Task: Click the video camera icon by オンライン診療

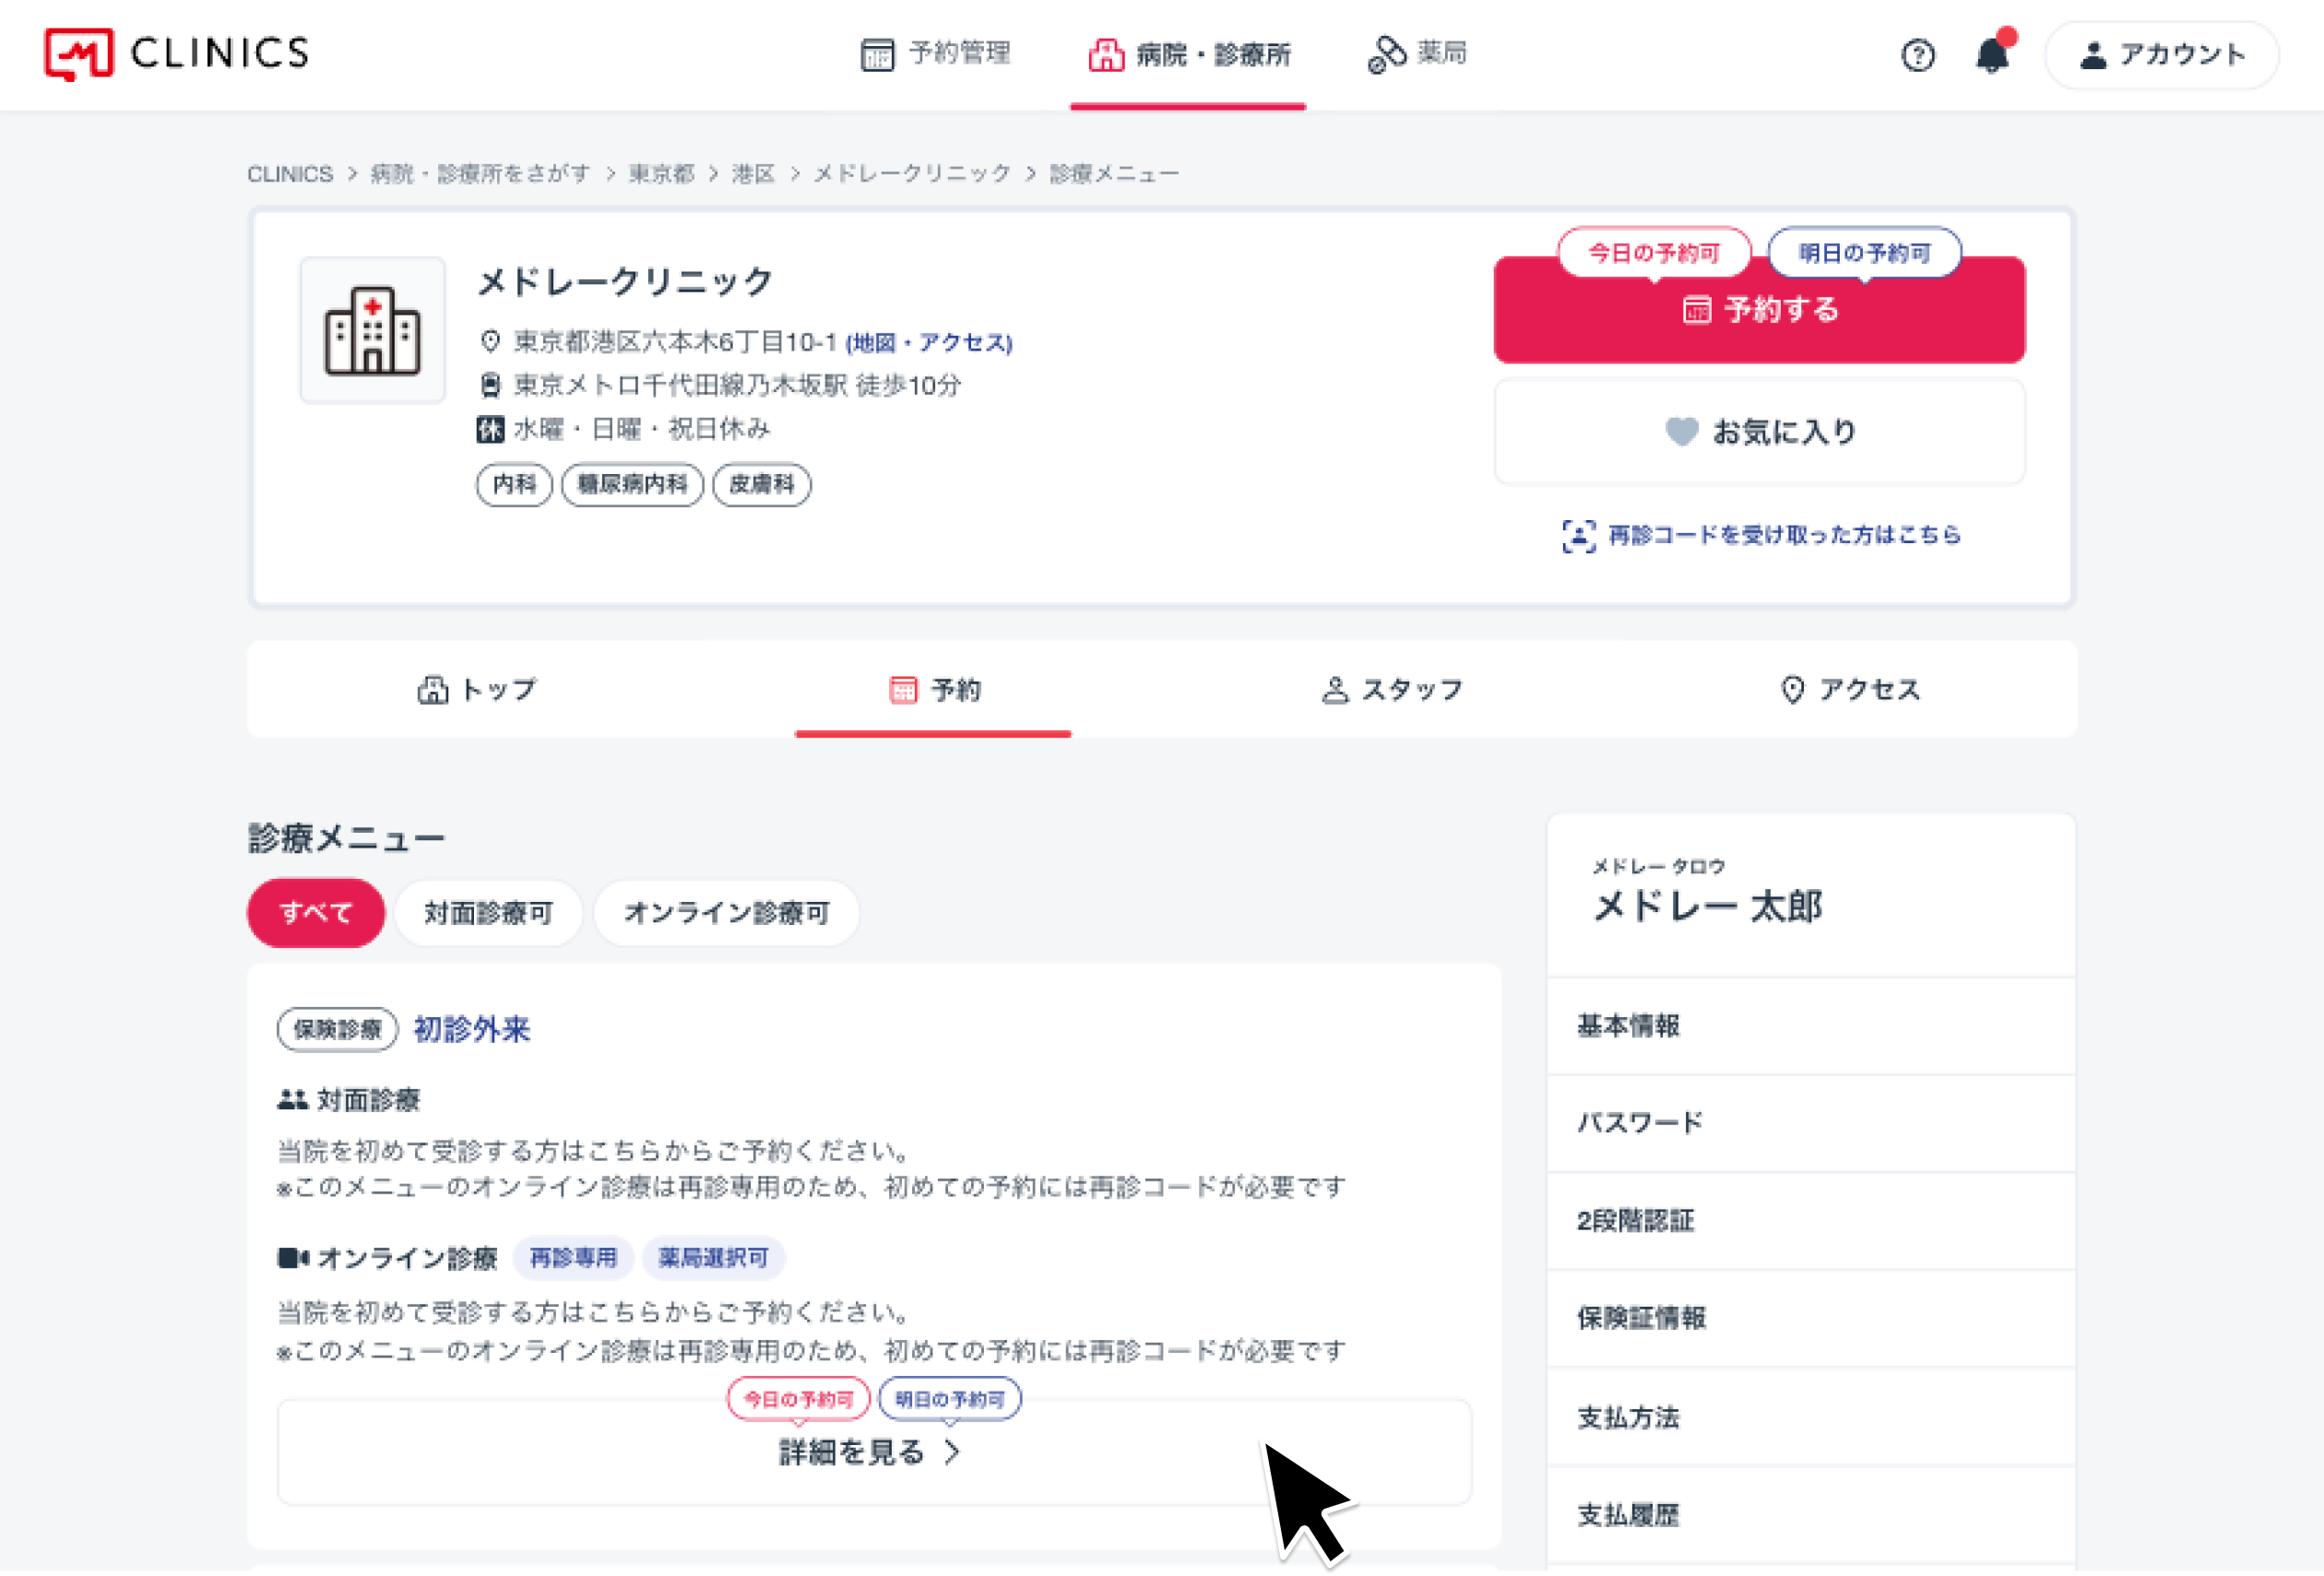Action: [x=293, y=1260]
